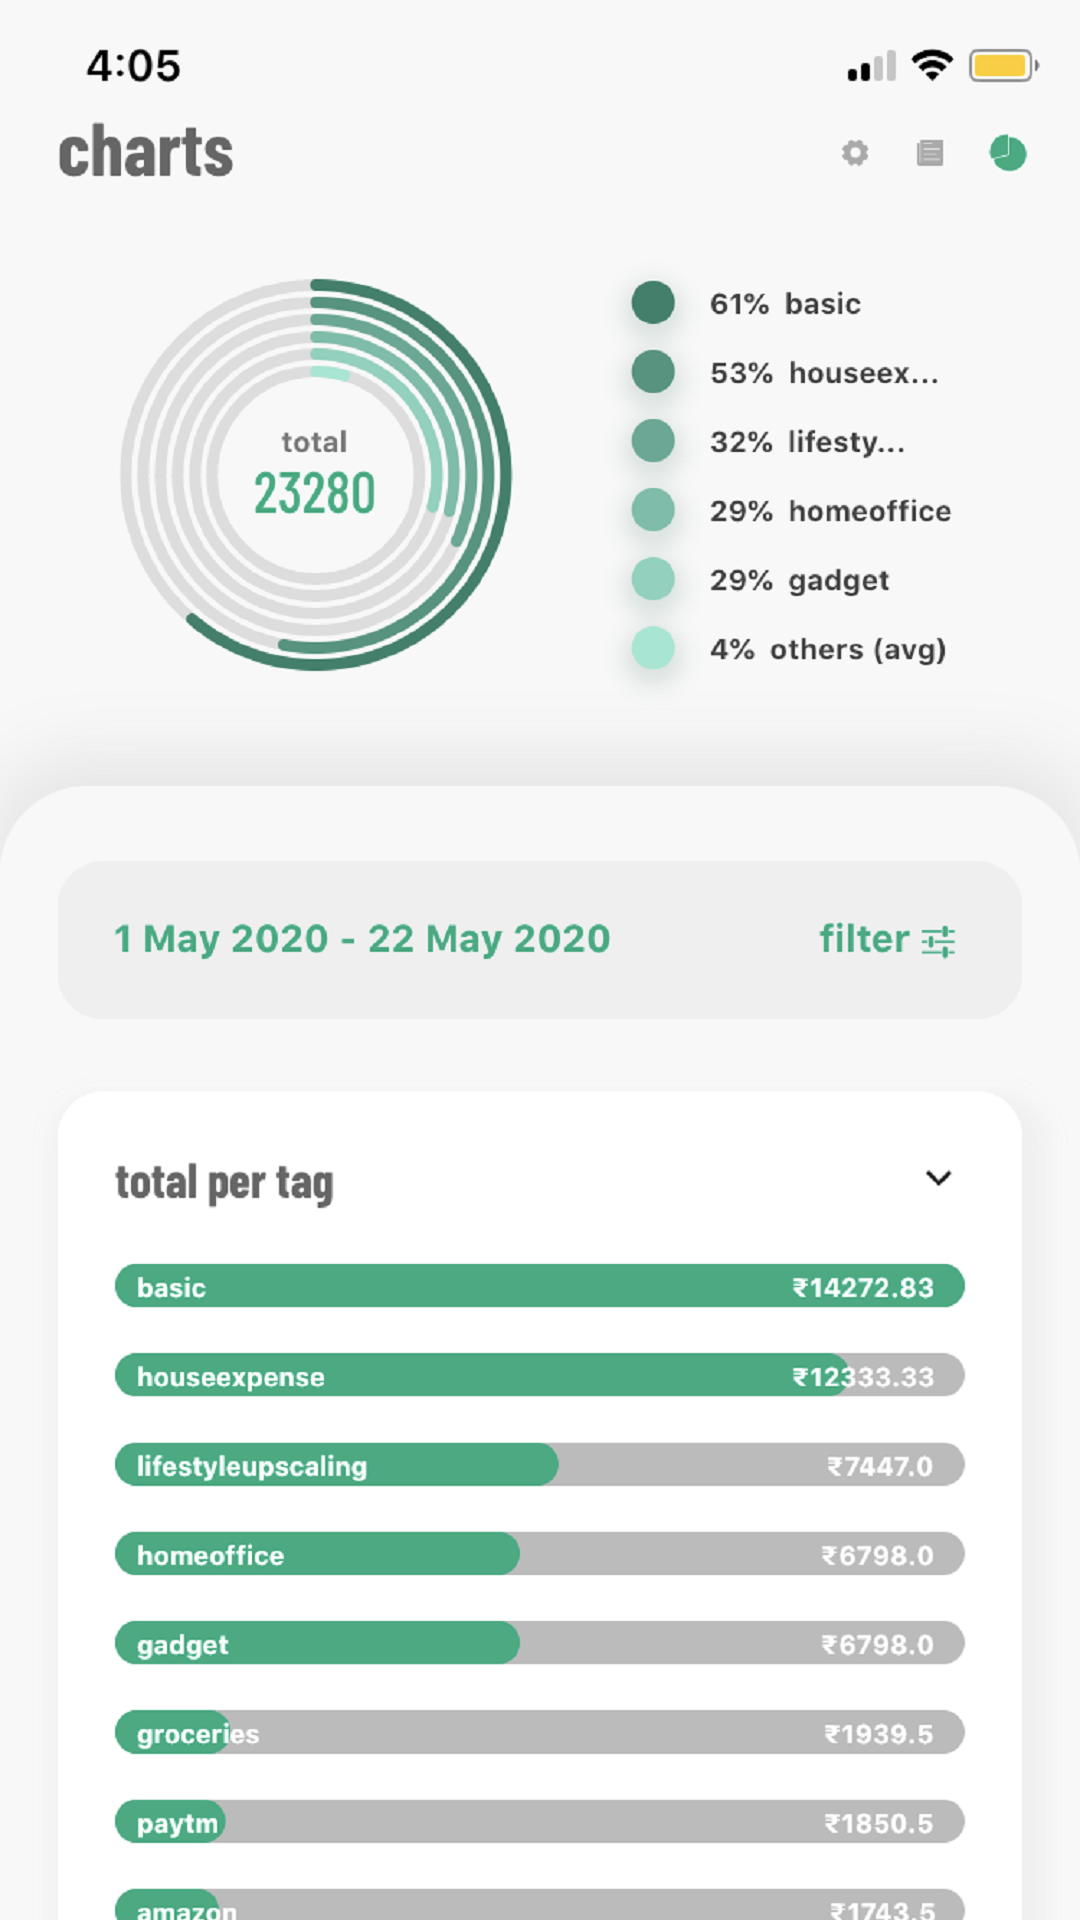
Task: Tap the battery status icon
Action: point(1003,66)
